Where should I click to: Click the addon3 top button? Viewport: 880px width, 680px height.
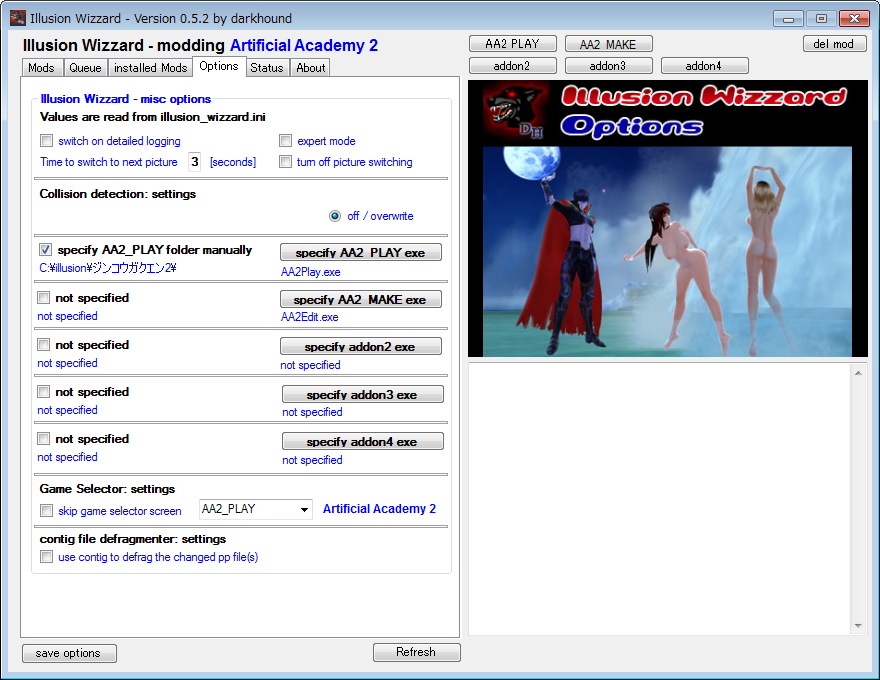click(x=608, y=66)
